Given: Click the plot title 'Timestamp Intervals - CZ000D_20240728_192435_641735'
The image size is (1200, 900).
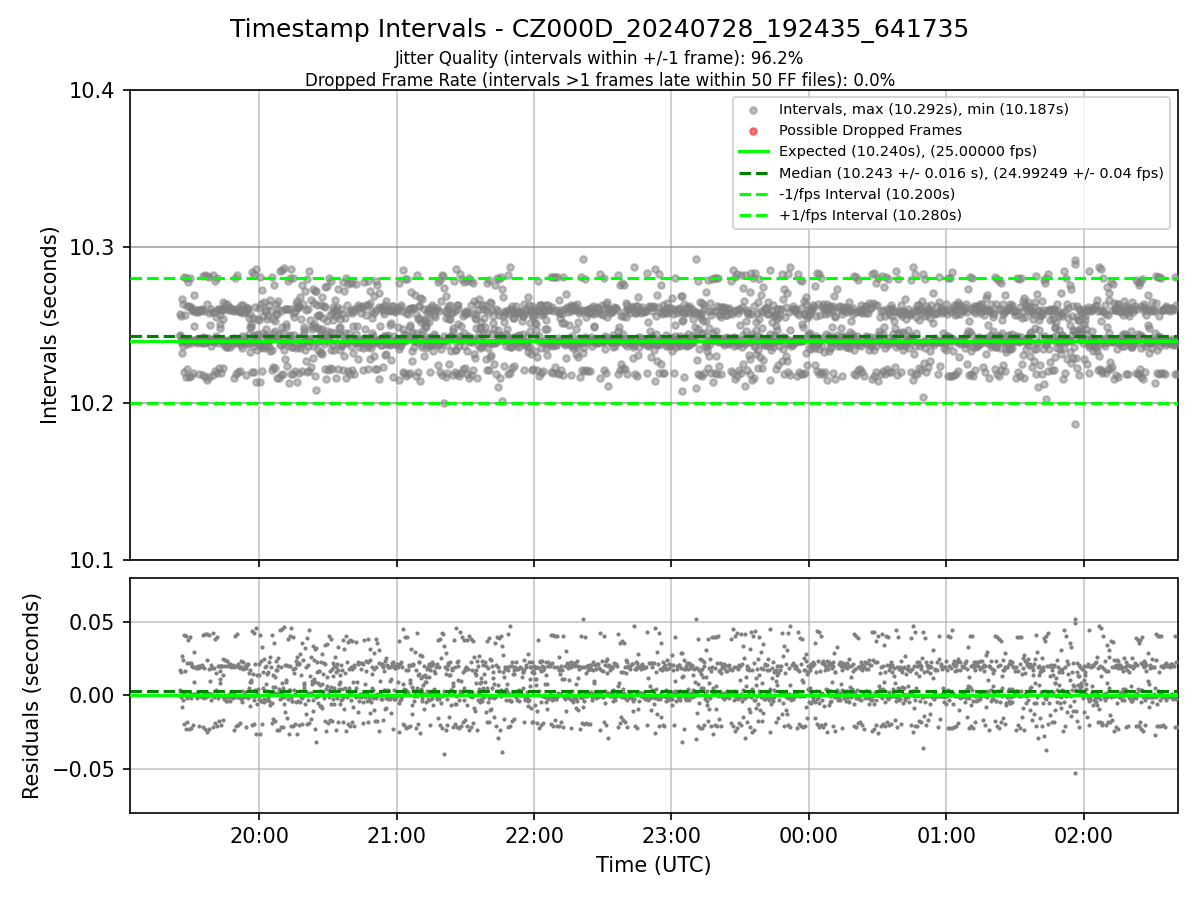Looking at the screenshot, I should click(x=599, y=29).
